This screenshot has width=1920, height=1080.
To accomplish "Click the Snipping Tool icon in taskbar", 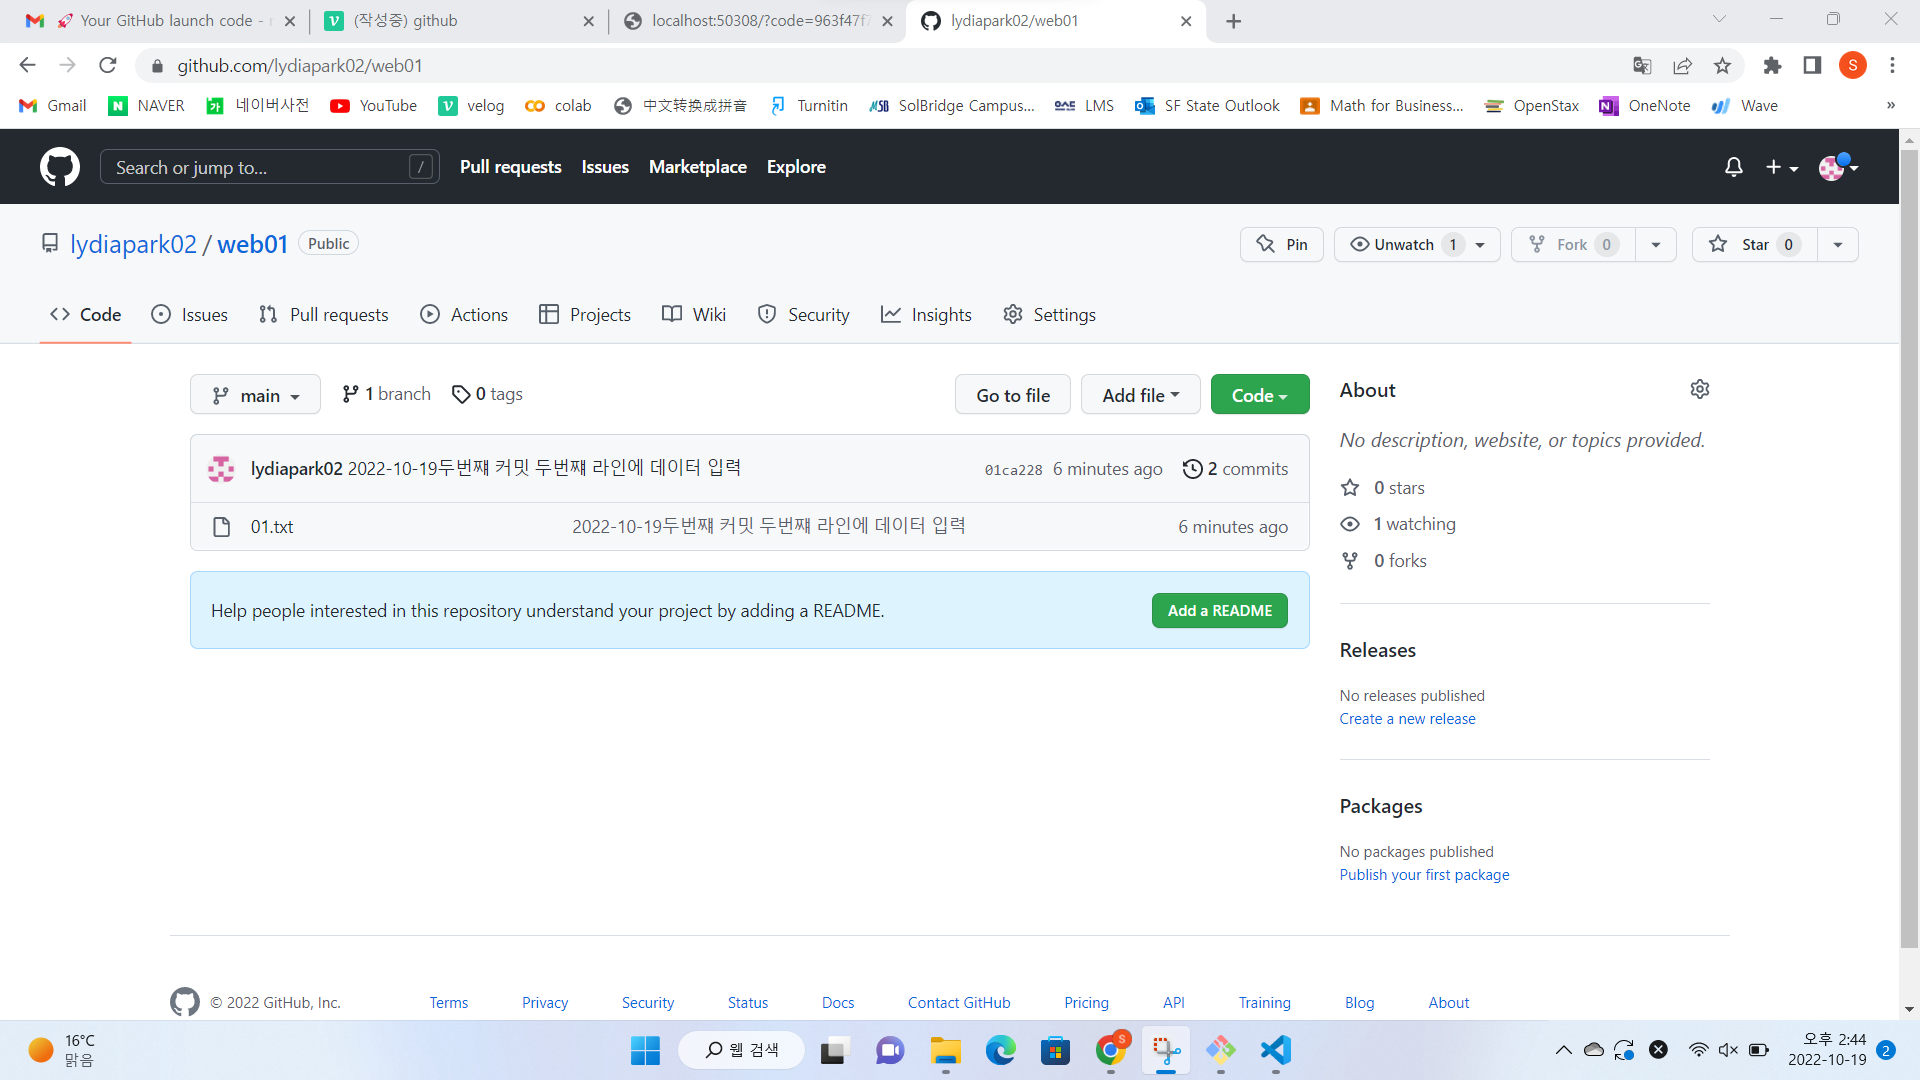I will (1166, 1050).
